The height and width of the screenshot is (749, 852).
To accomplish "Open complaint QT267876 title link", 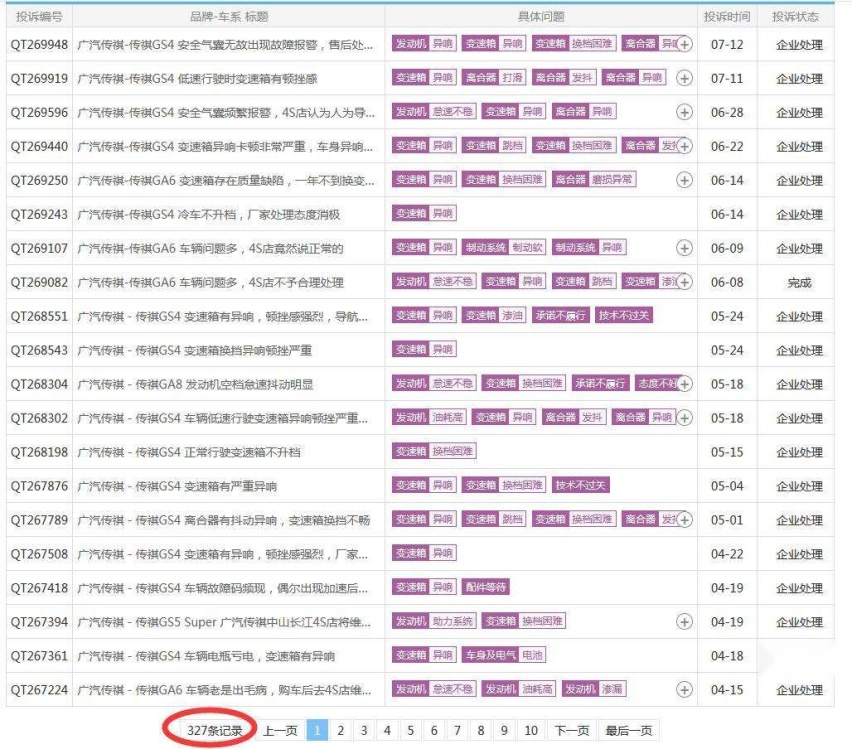I will (177, 486).
